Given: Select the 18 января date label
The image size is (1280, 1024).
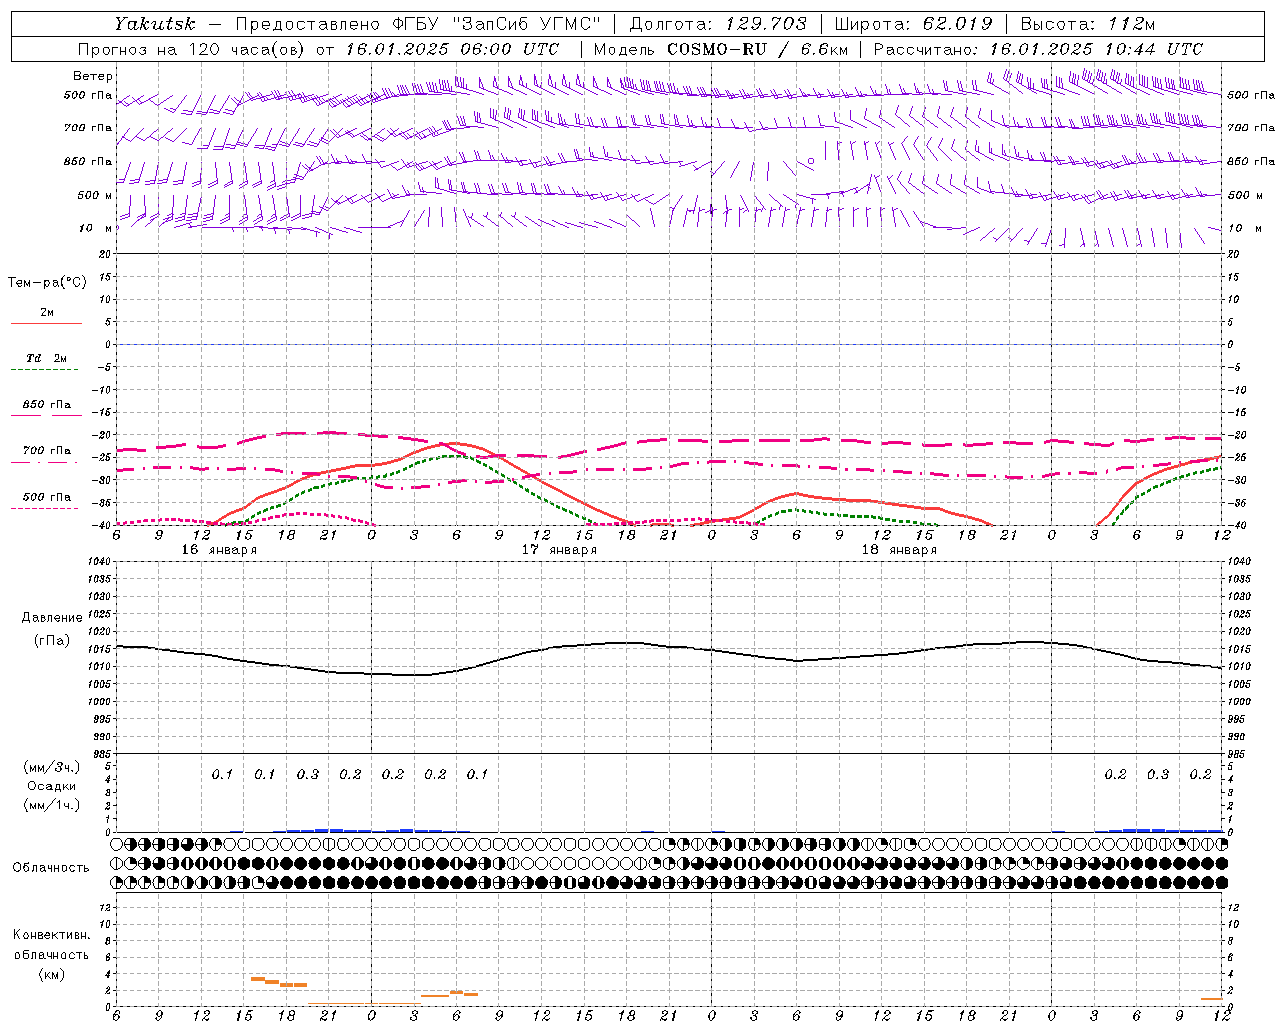Looking at the screenshot, I should (899, 550).
